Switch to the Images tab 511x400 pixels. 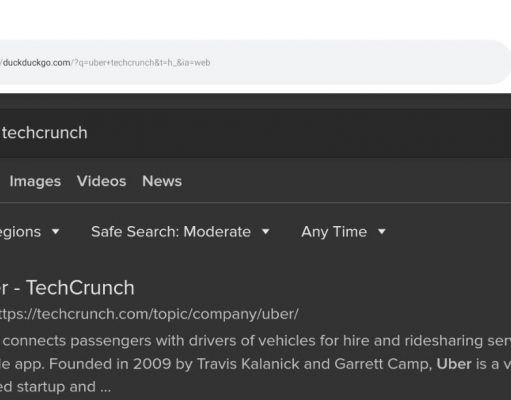click(35, 181)
